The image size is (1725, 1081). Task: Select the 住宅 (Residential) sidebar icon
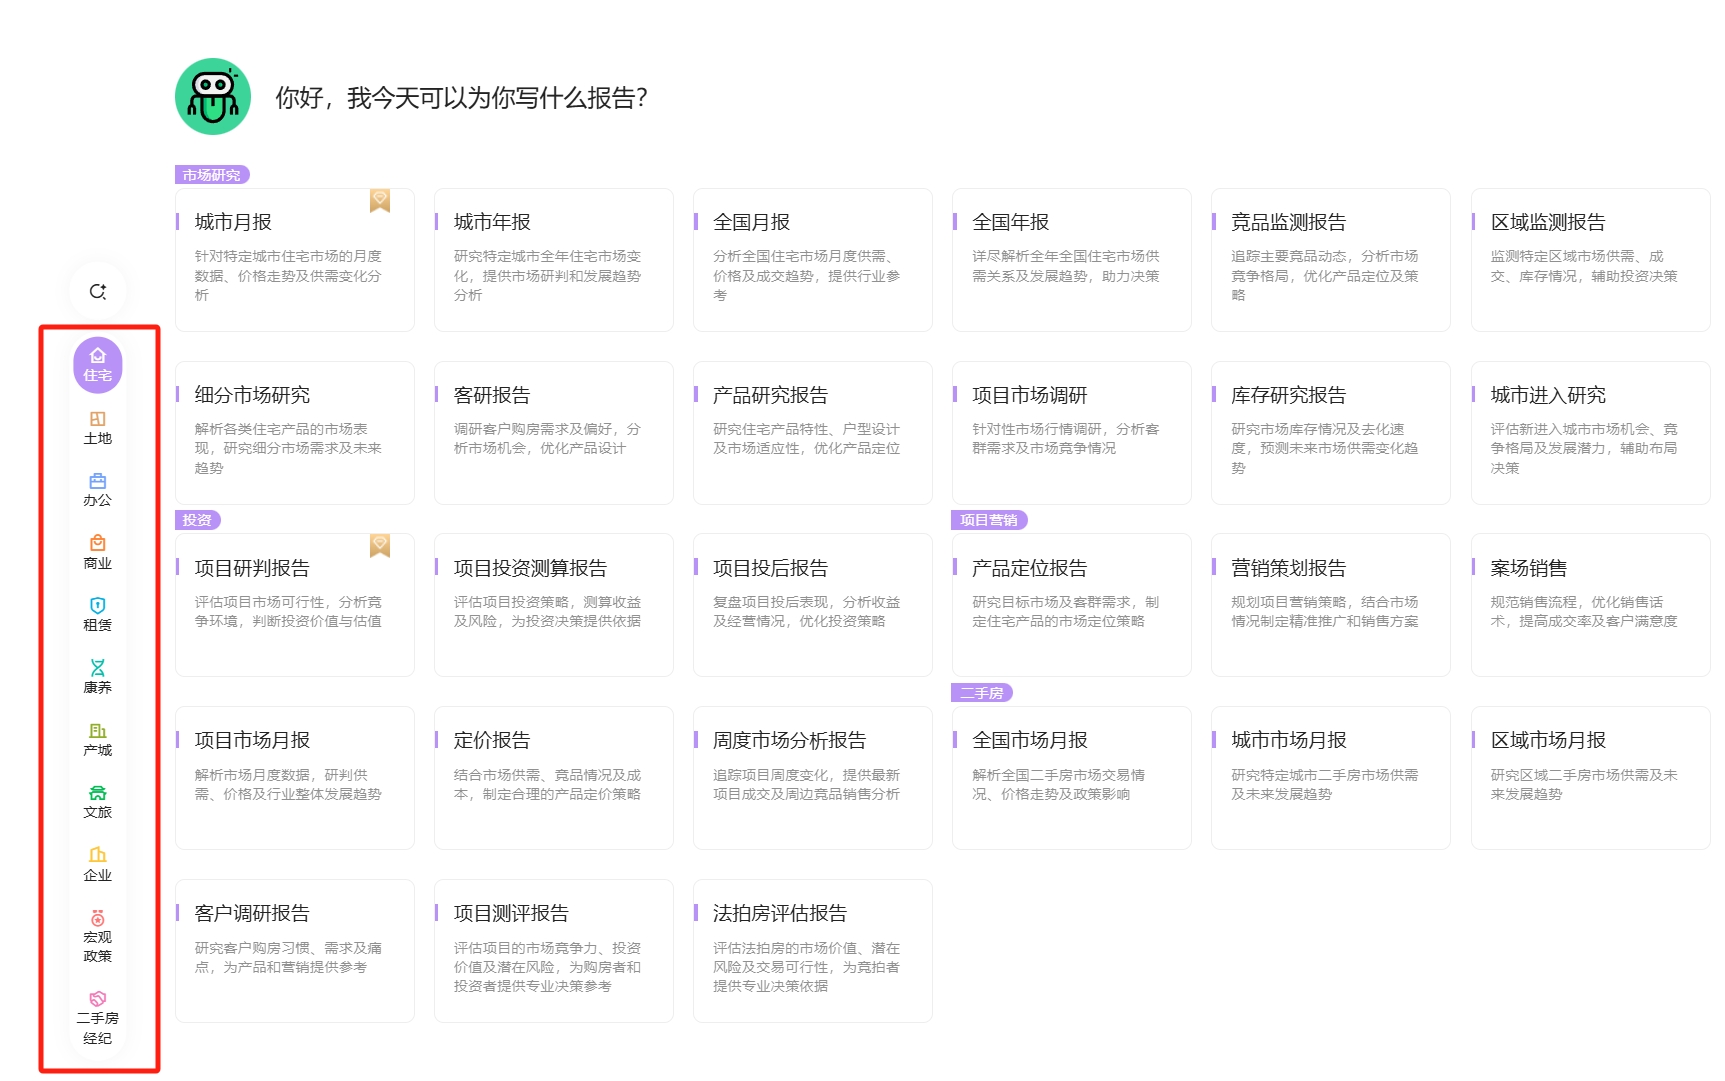pos(98,364)
